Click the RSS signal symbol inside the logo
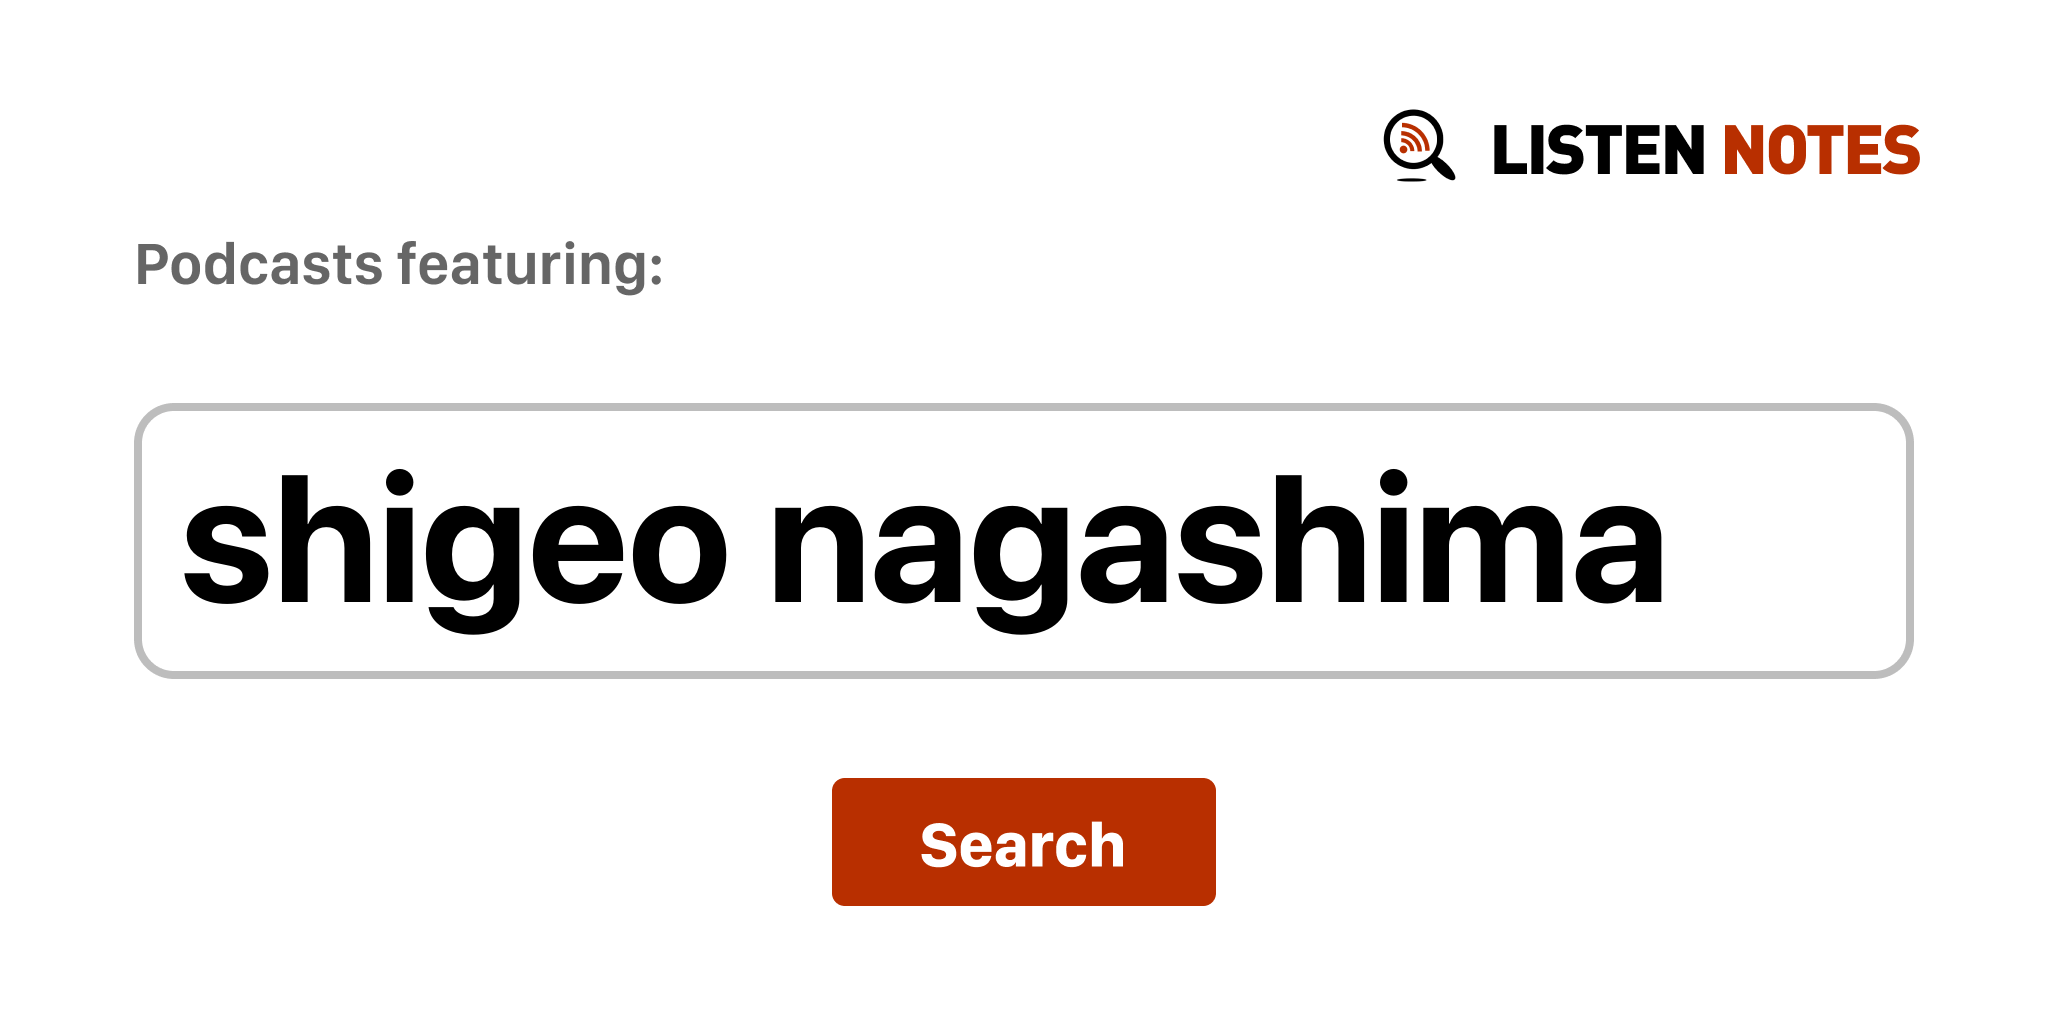 tap(1413, 139)
